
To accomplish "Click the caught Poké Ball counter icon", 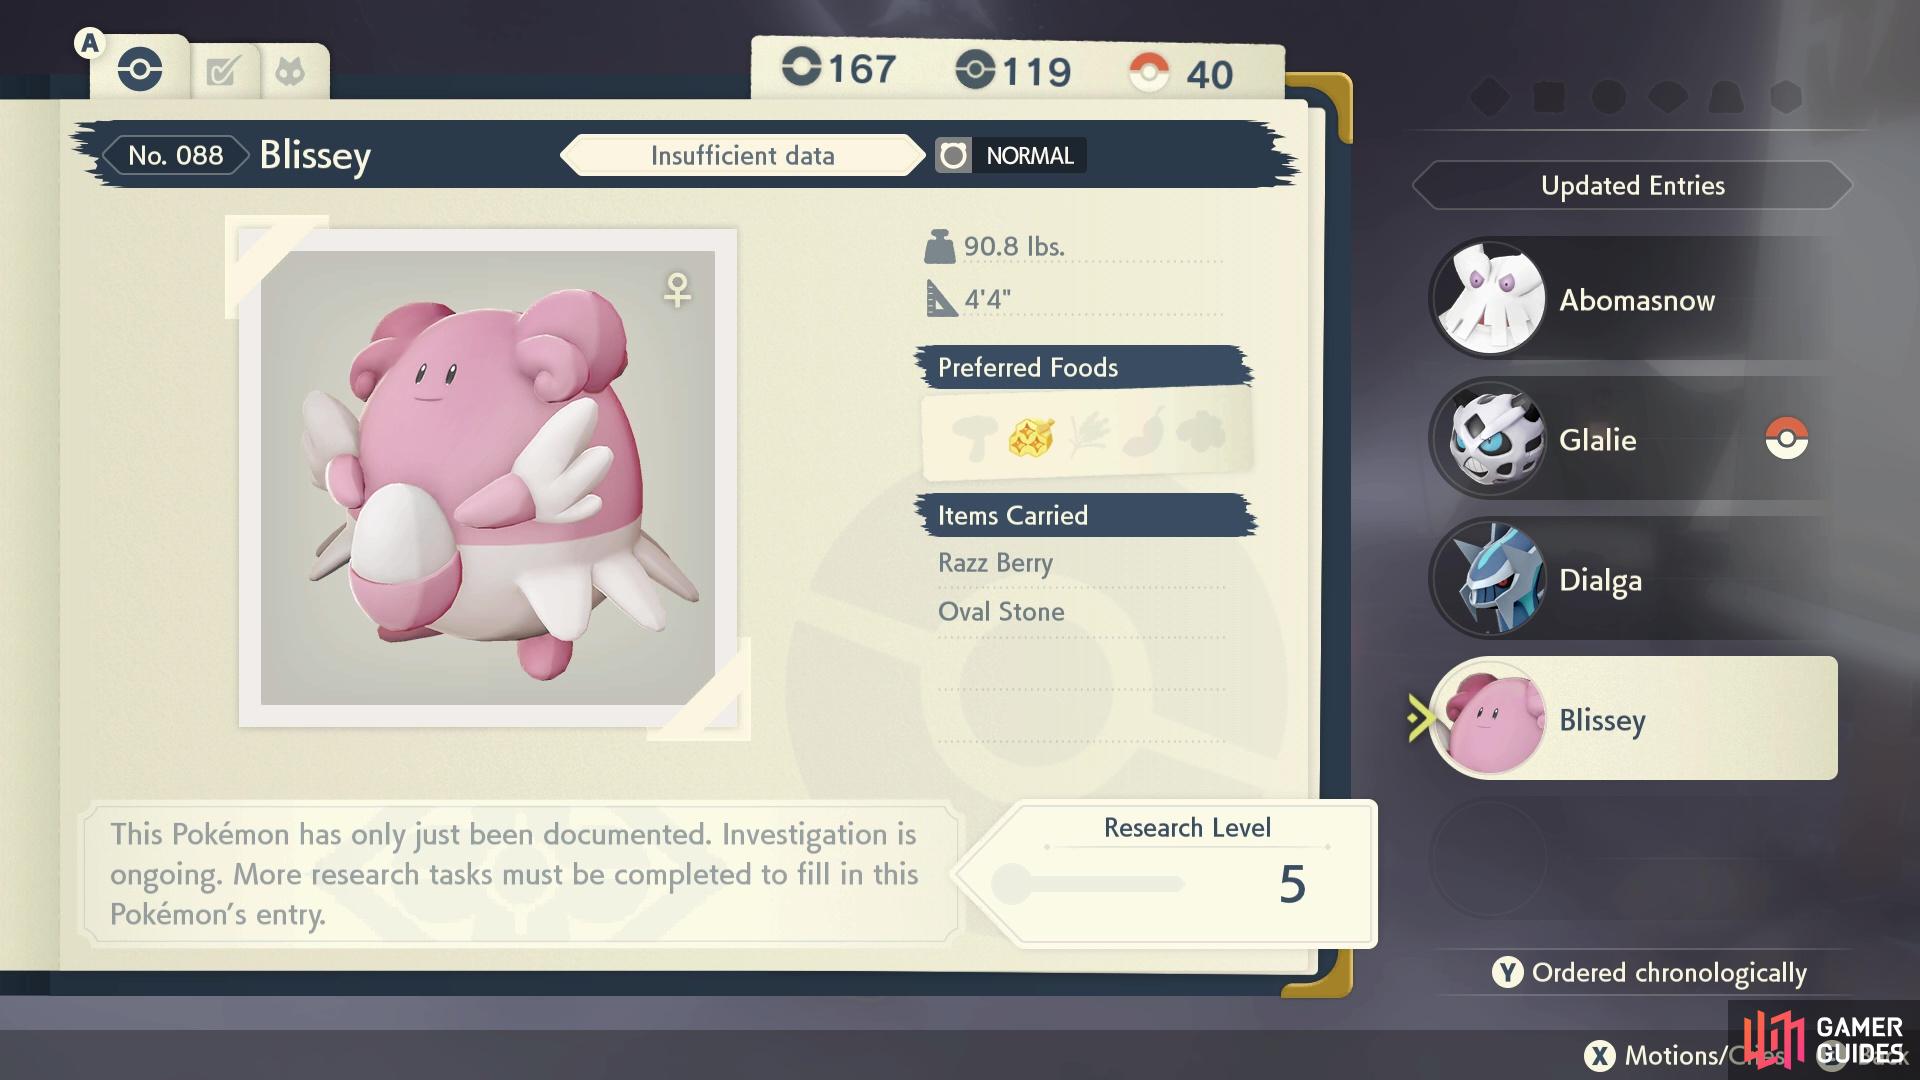I will click(1149, 72).
